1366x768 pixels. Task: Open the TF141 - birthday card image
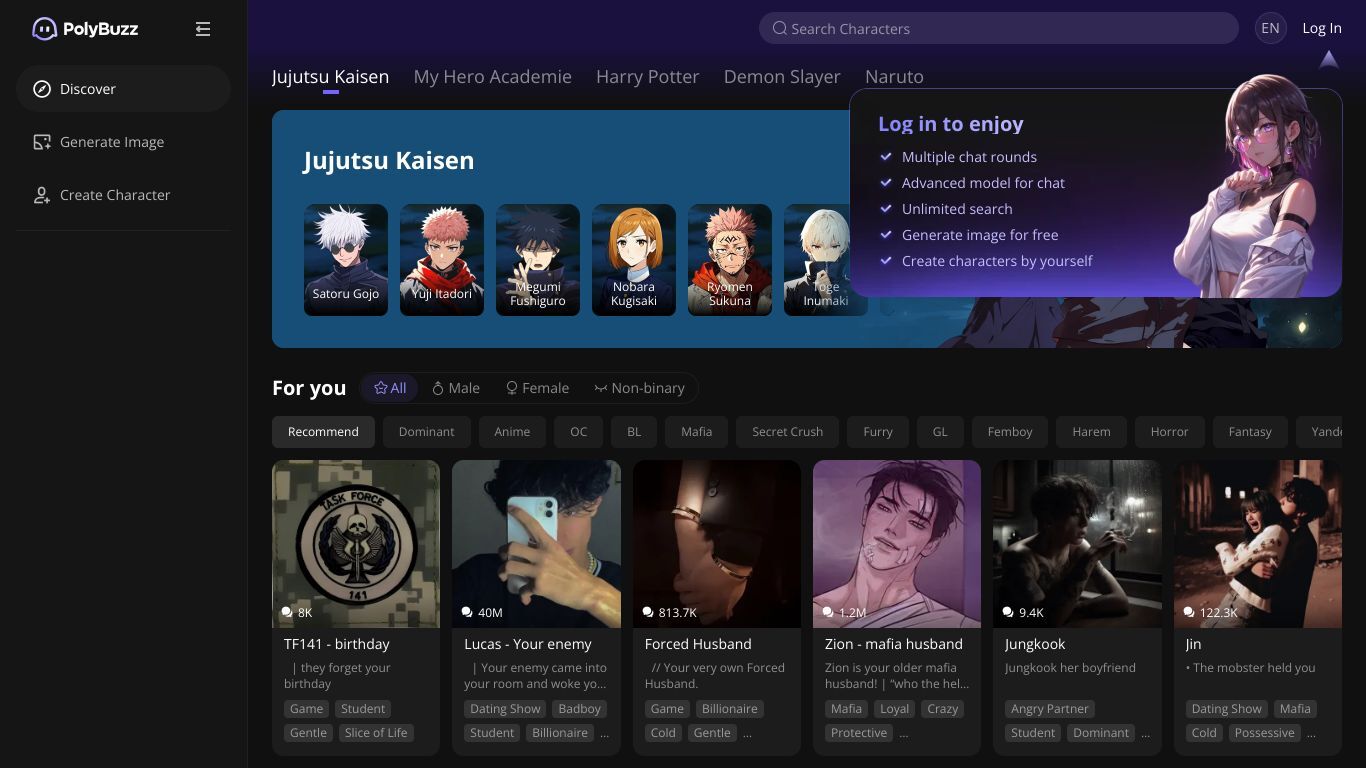356,544
